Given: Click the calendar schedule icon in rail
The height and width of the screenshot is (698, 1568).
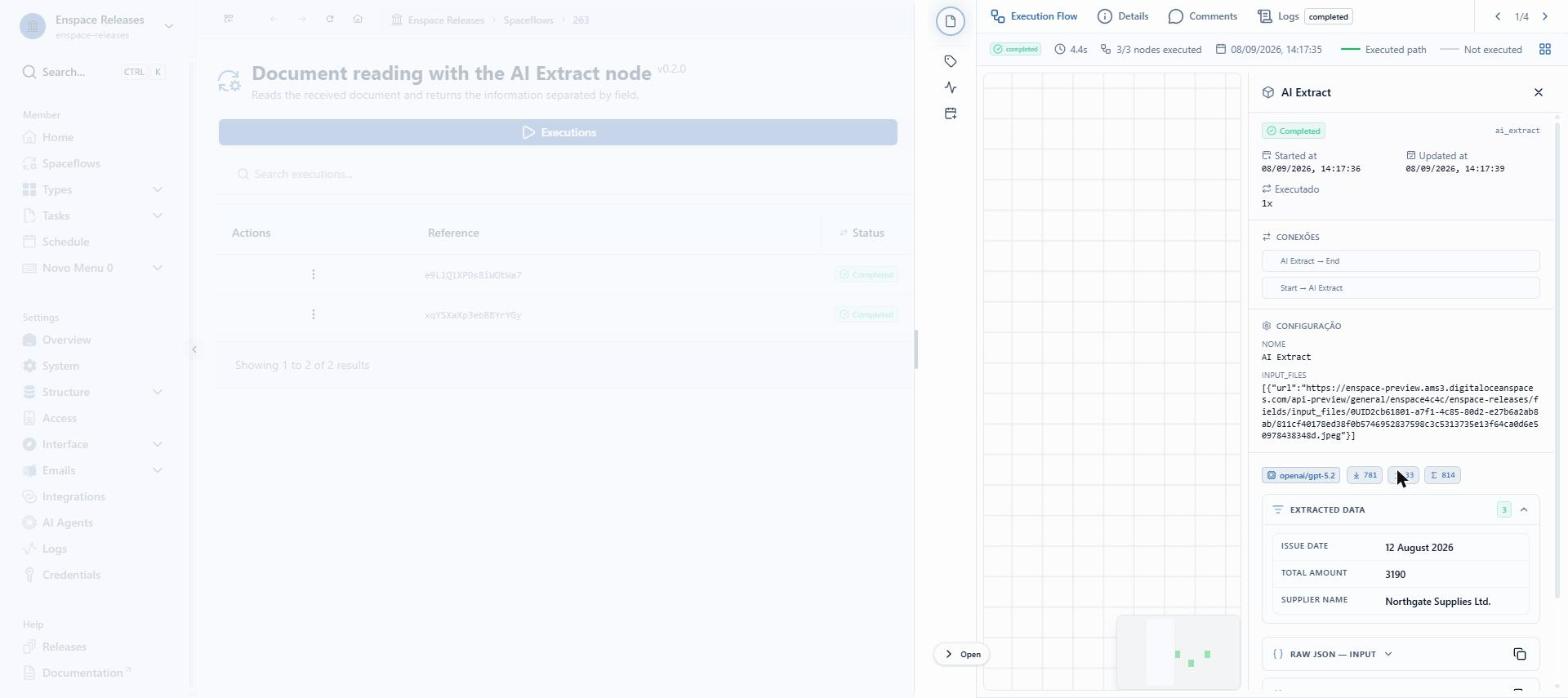Looking at the screenshot, I should coord(950,113).
